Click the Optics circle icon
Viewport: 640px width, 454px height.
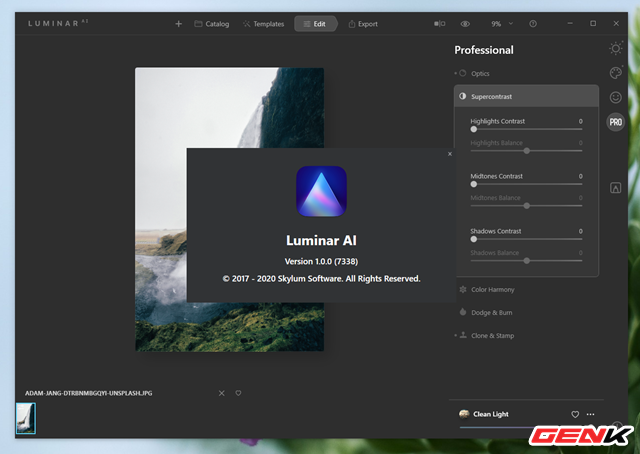click(x=462, y=73)
